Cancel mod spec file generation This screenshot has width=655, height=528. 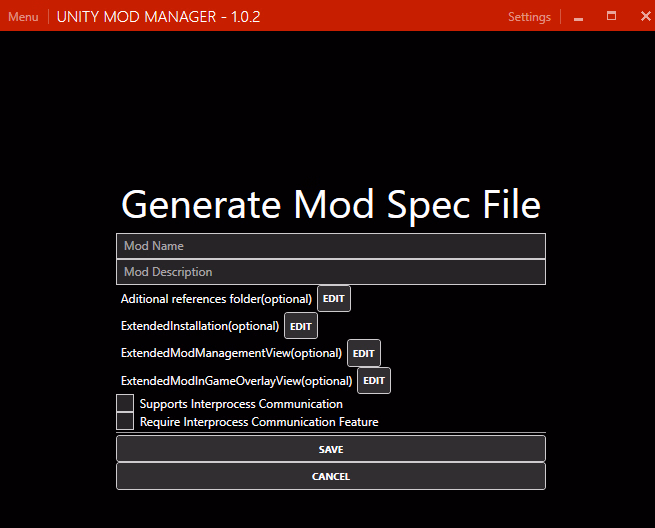330,477
